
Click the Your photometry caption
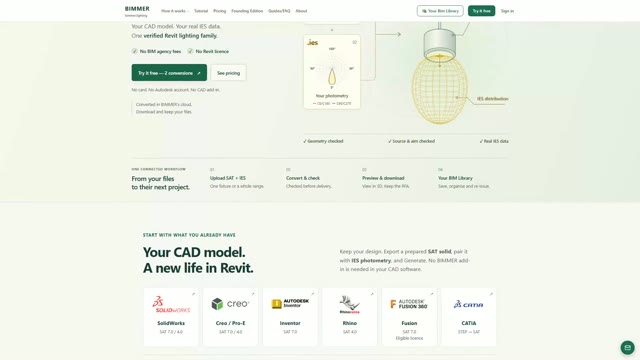[332, 96]
